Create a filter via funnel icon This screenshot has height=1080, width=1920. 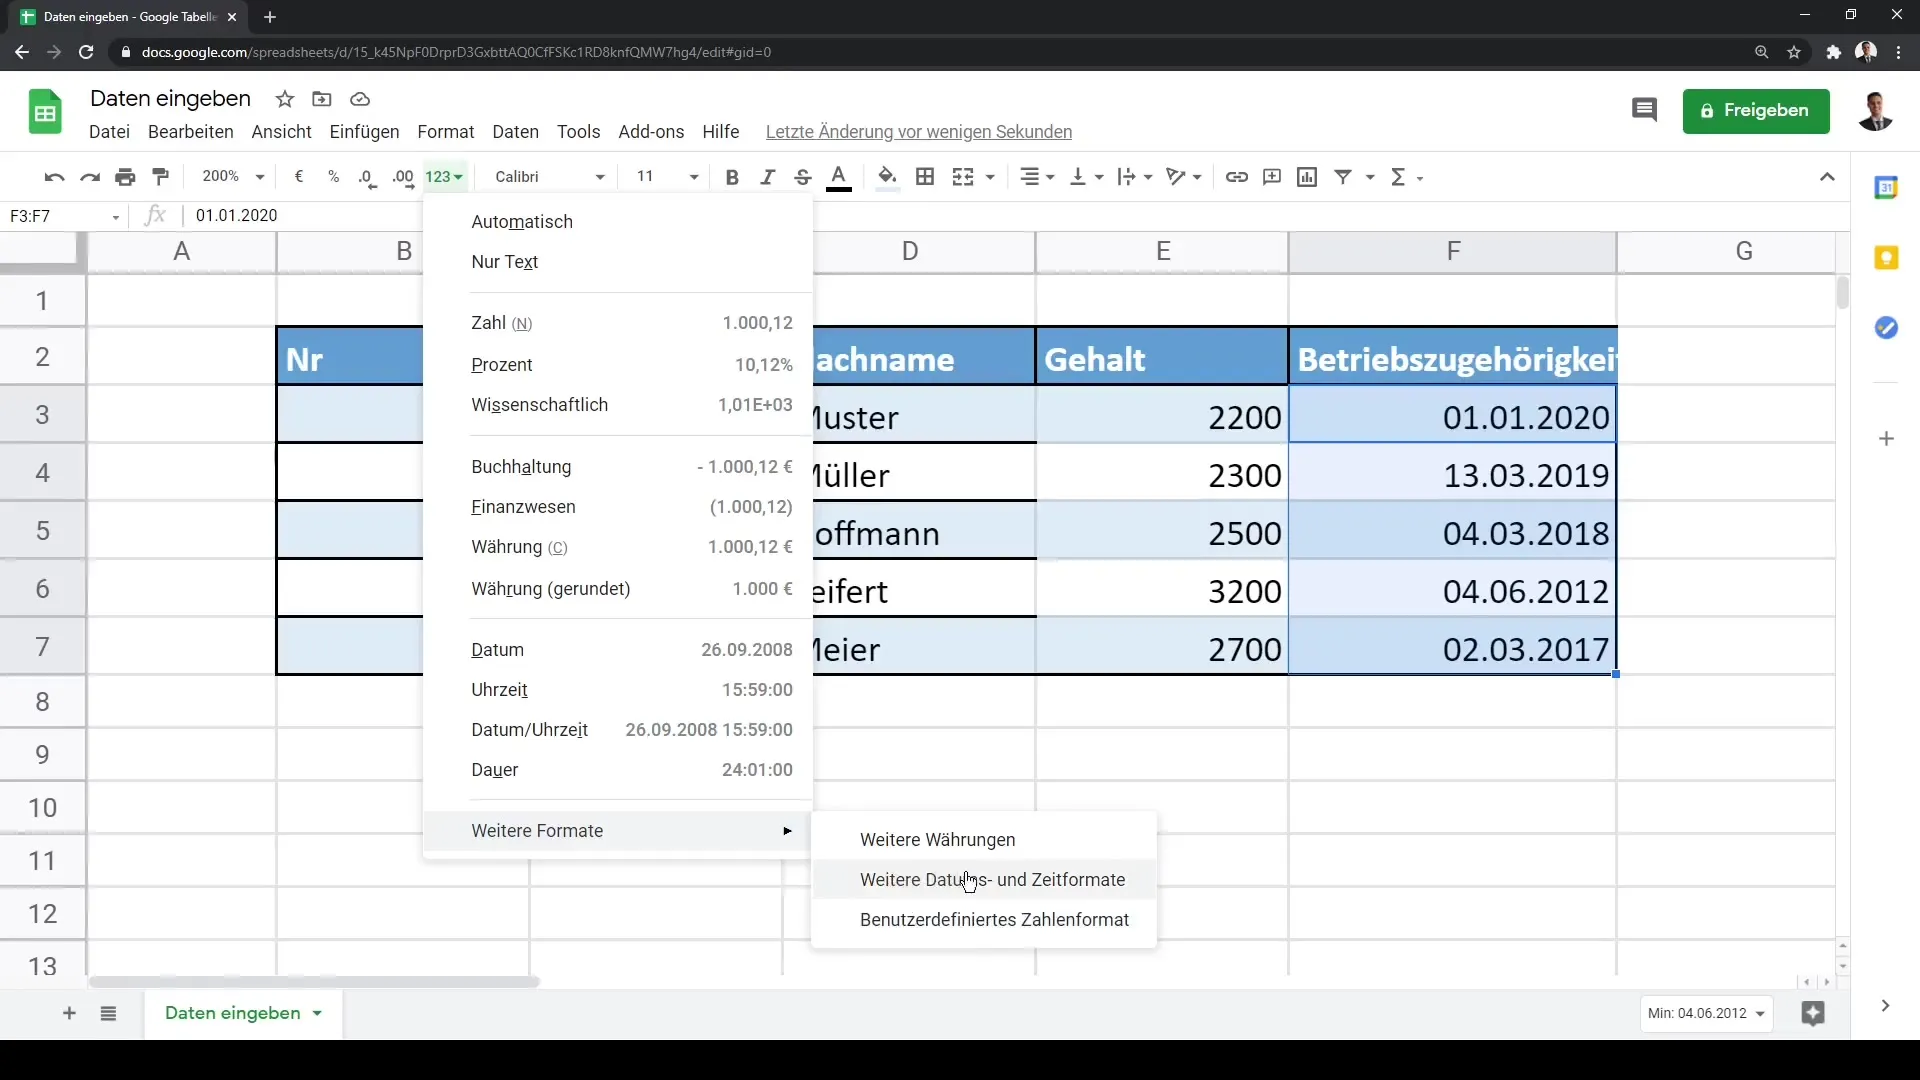click(x=1343, y=177)
